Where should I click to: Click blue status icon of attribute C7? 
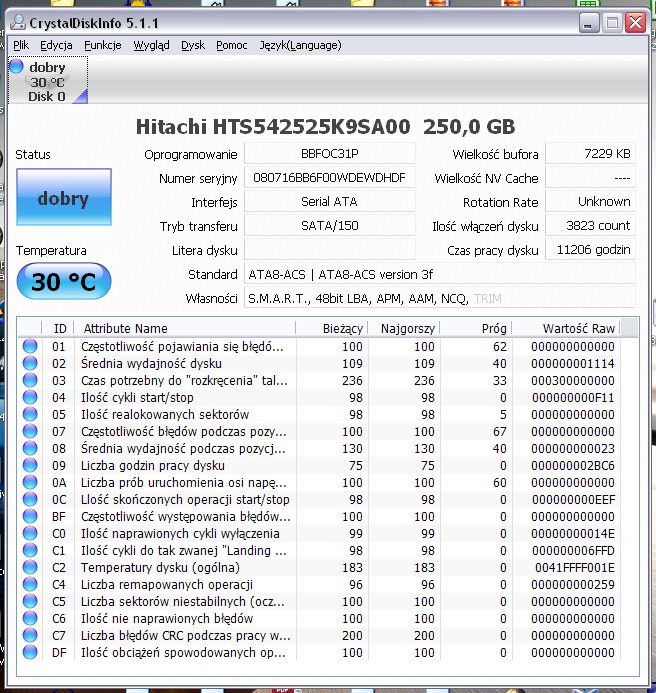pos(30,635)
